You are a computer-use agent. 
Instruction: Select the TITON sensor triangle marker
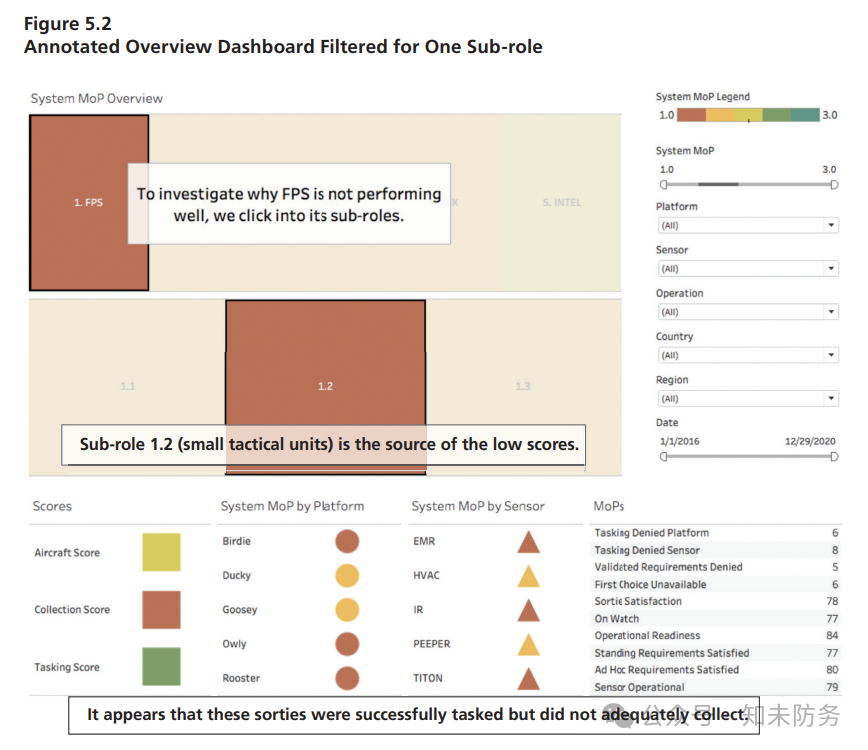coord(529,679)
